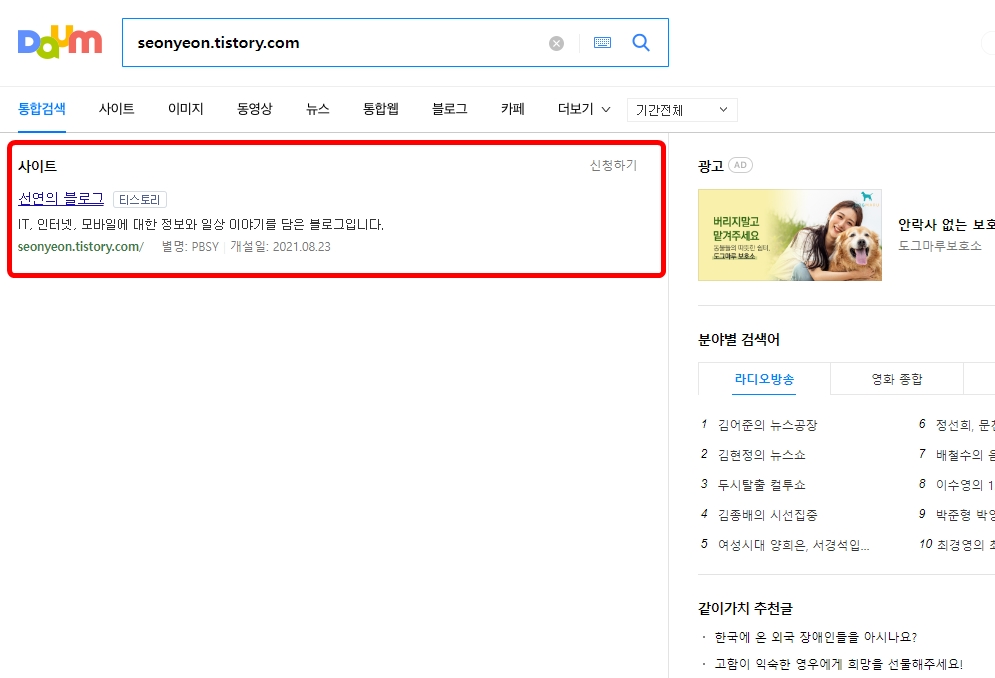Select the 영화 종합 category tab
Viewport: 995px width, 678px height.
tap(897, 379)
